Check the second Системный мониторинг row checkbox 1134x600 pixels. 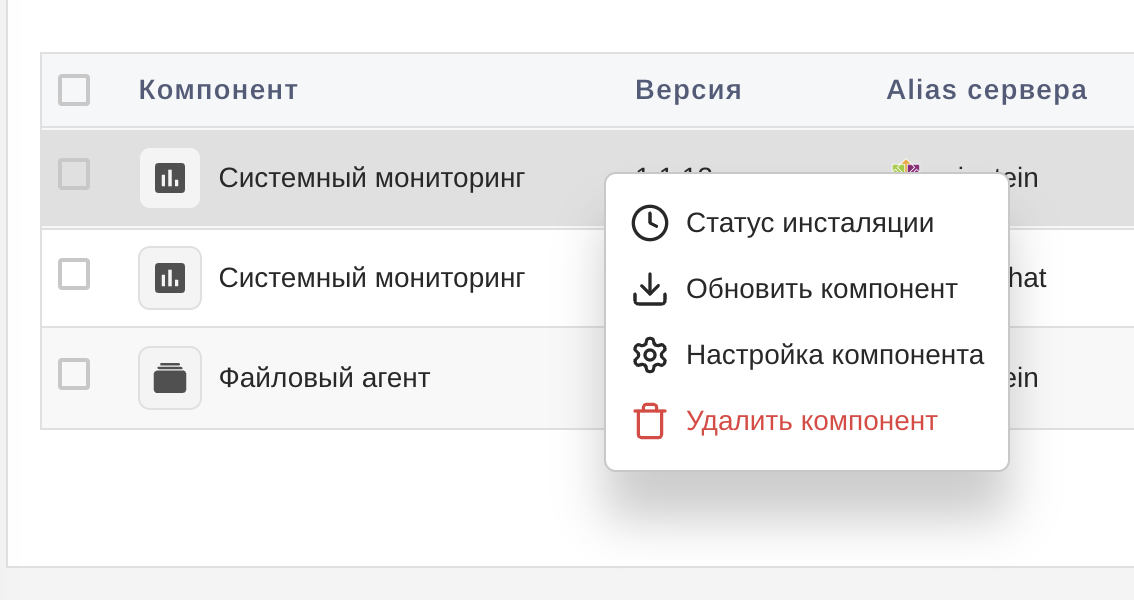(74, 277)
